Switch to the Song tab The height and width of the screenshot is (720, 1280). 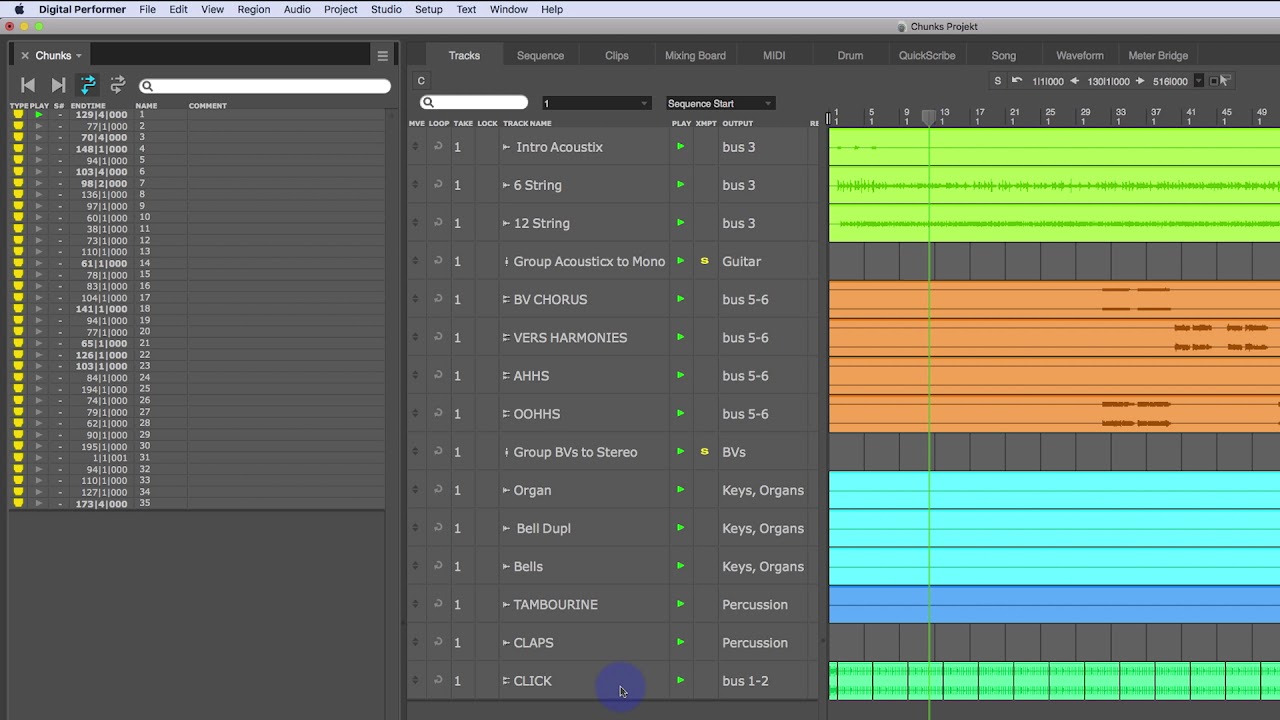click(x=1003, y=55)
